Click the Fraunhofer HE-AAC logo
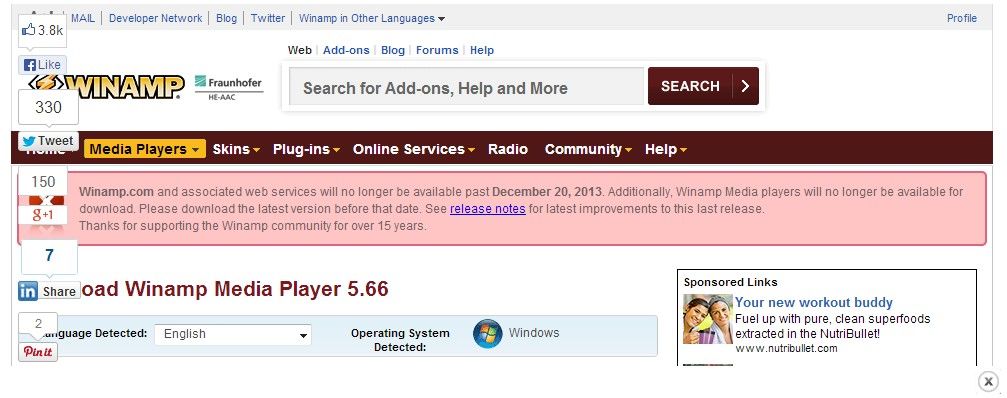The height and width of the screenshot is (398, 1007). 229,88
